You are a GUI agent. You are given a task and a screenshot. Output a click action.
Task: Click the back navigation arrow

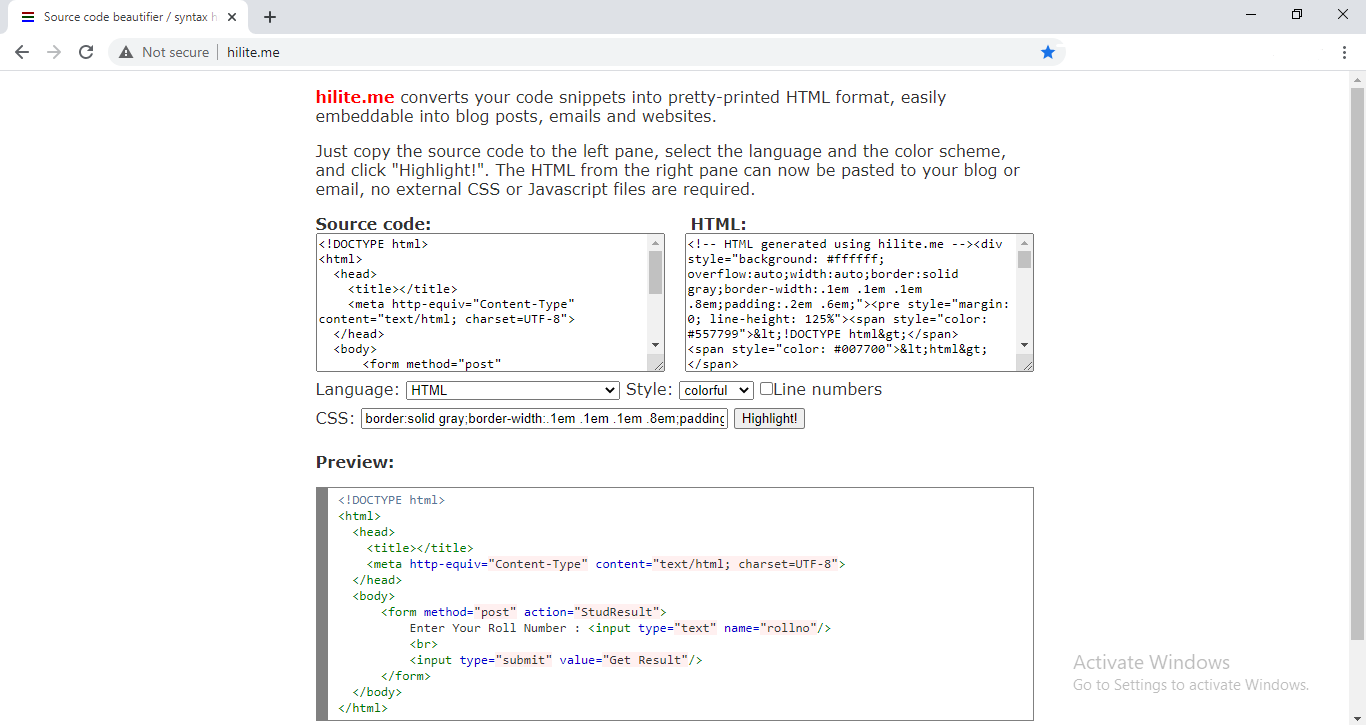tap(22, 51)
